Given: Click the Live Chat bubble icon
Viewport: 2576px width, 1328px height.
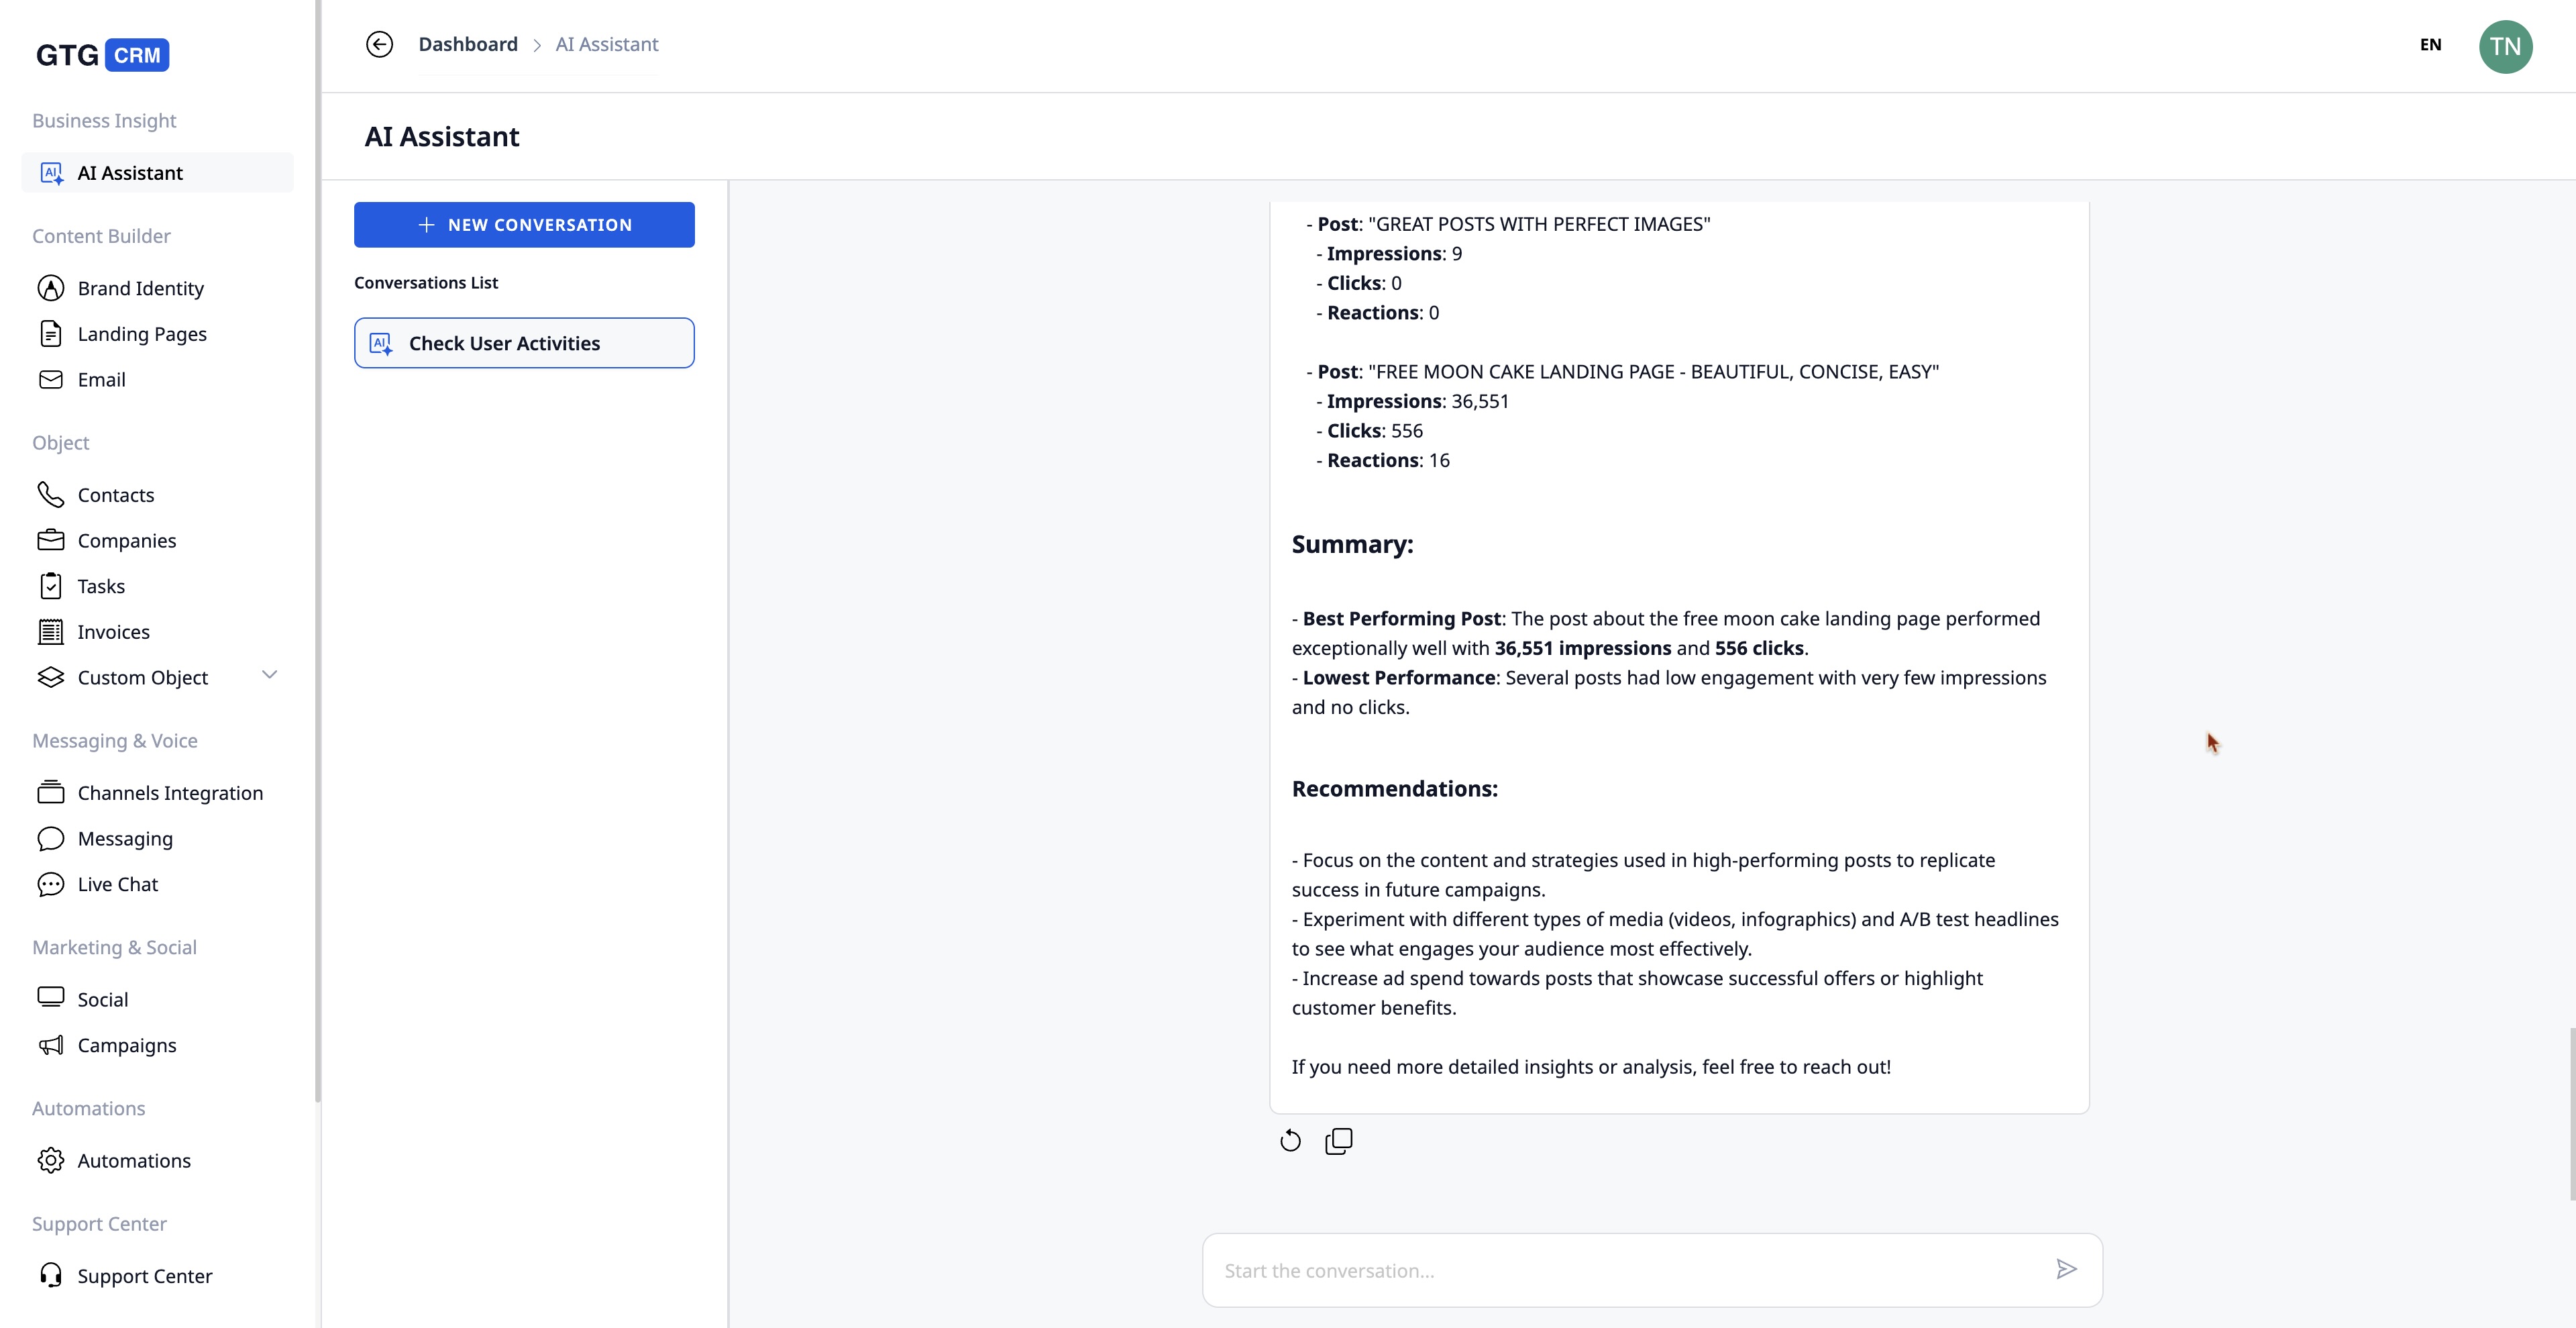Looking at the screenshot, I should (x=51, y=884).
